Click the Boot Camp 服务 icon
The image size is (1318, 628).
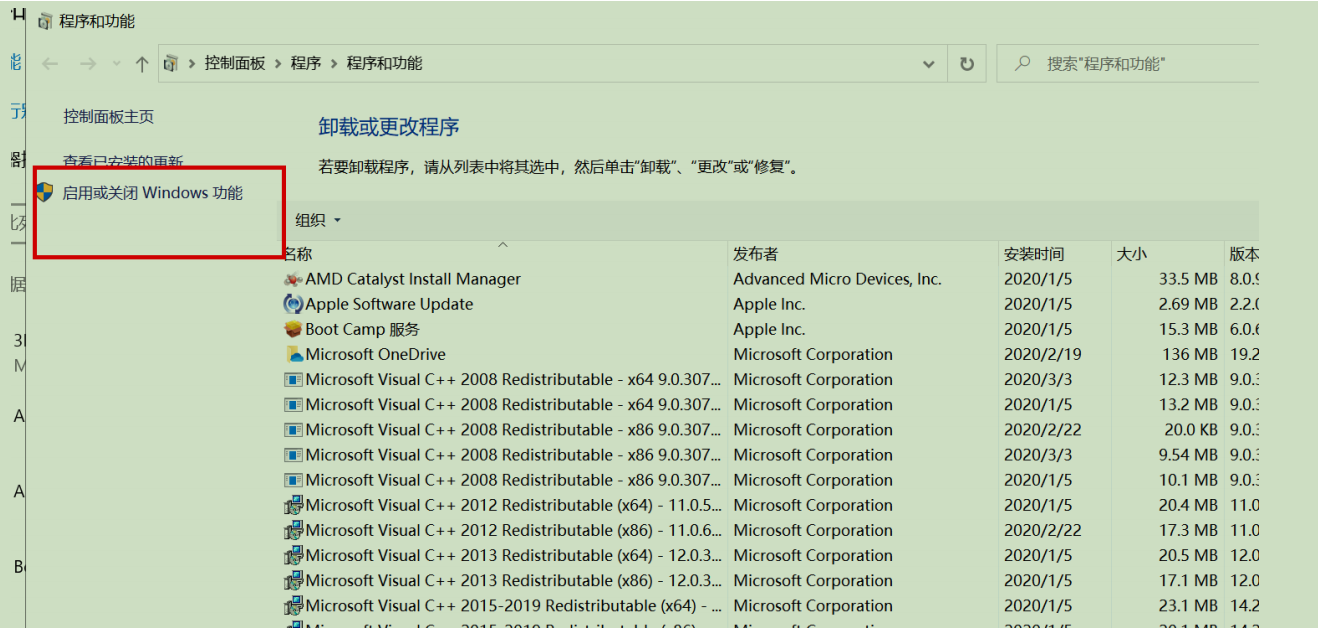point(293,329)
